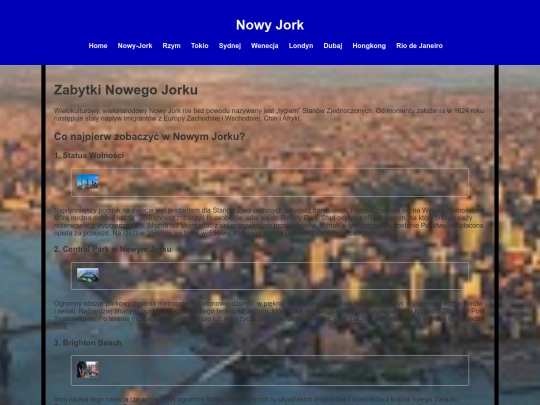Choose Dubaj in the top menu
This screenshot has height=405, width=540.
pyautogui.click(x=333, y=46)
